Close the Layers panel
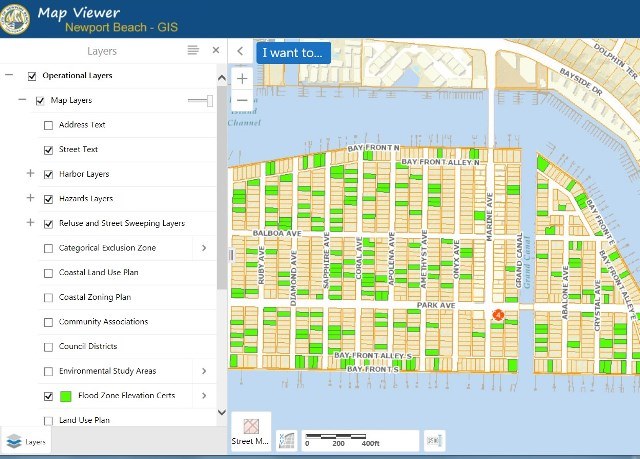 pyautogui.click(x=215, y=50)
